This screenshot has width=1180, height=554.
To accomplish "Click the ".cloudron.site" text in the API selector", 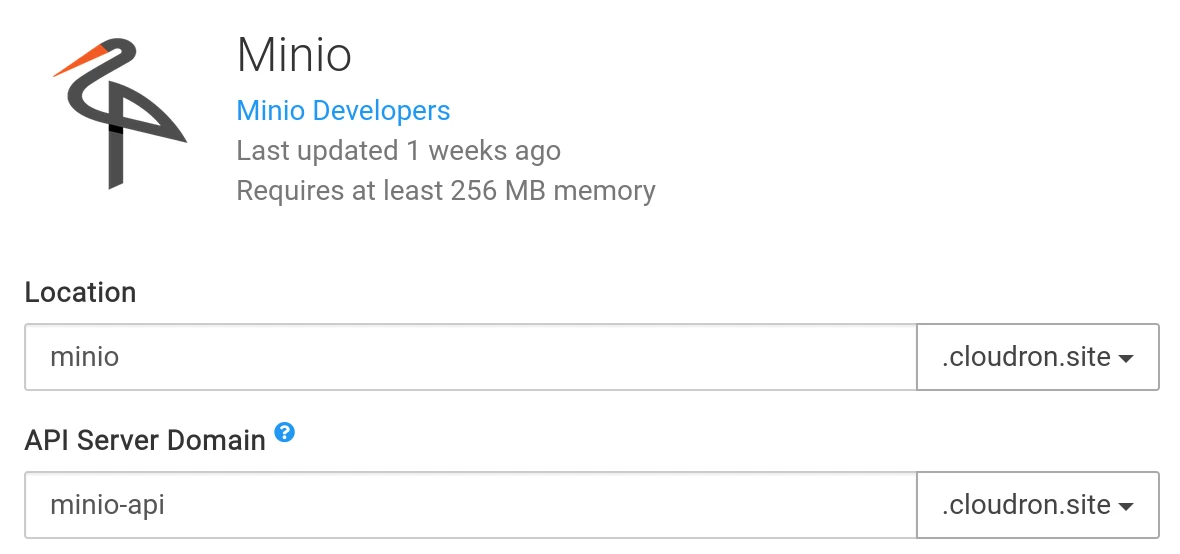I will (1026, 505).
